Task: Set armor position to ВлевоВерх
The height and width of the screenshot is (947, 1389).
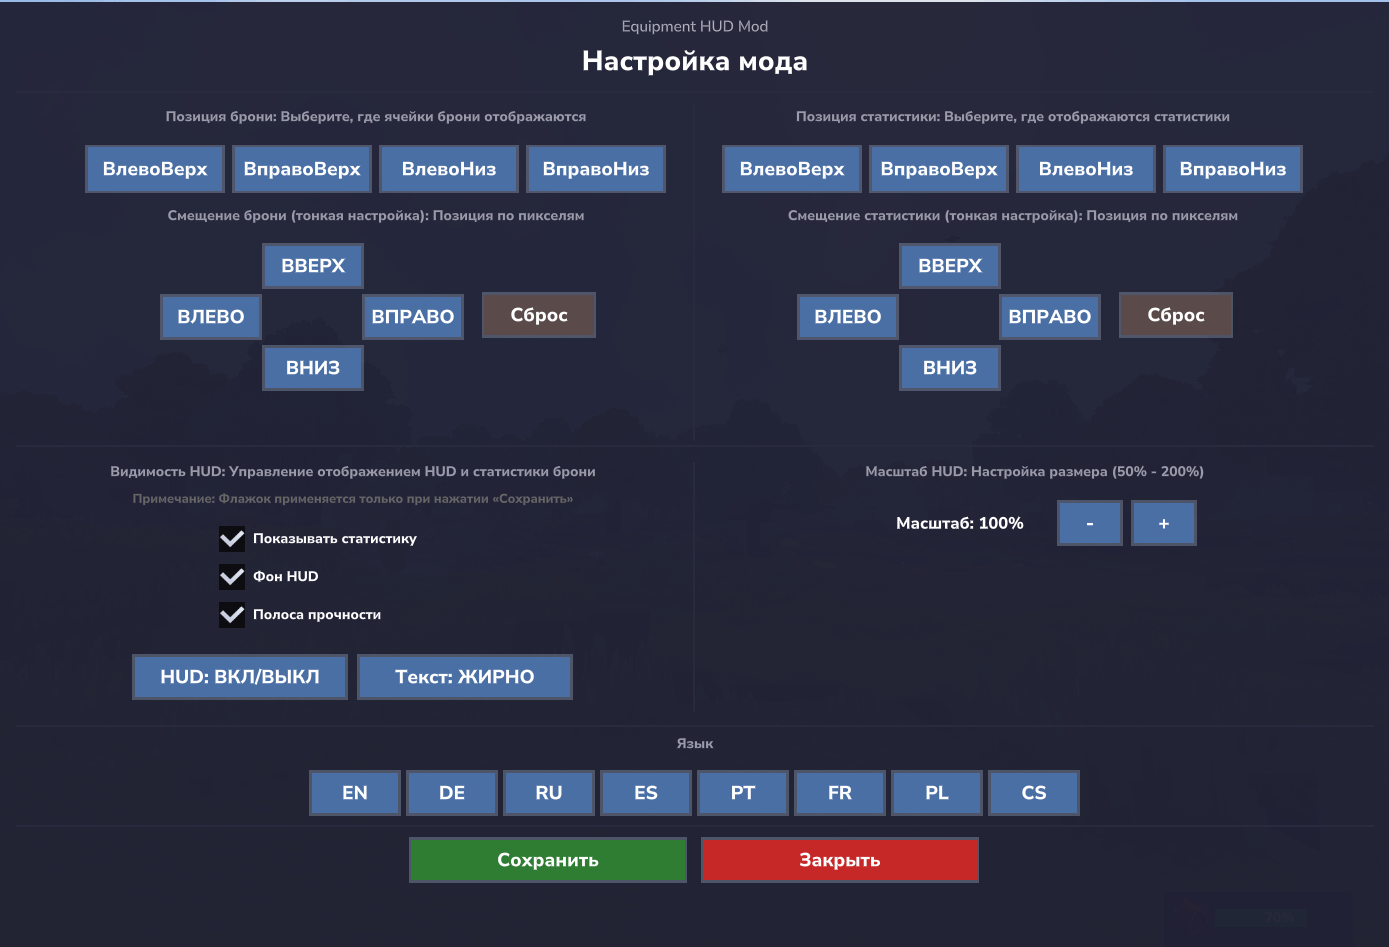Action: tap(155, 169)
